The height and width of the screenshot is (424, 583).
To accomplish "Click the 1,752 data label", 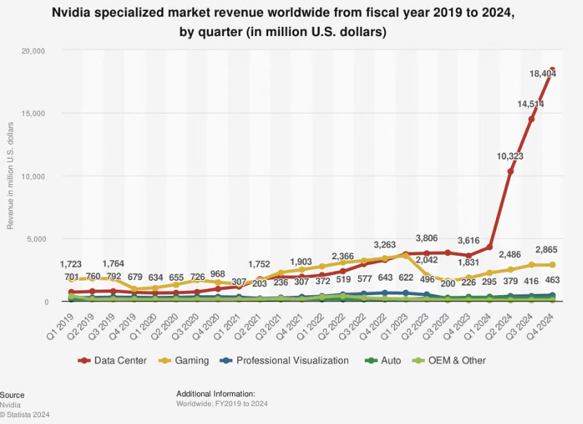I will (x=259, y=264).
